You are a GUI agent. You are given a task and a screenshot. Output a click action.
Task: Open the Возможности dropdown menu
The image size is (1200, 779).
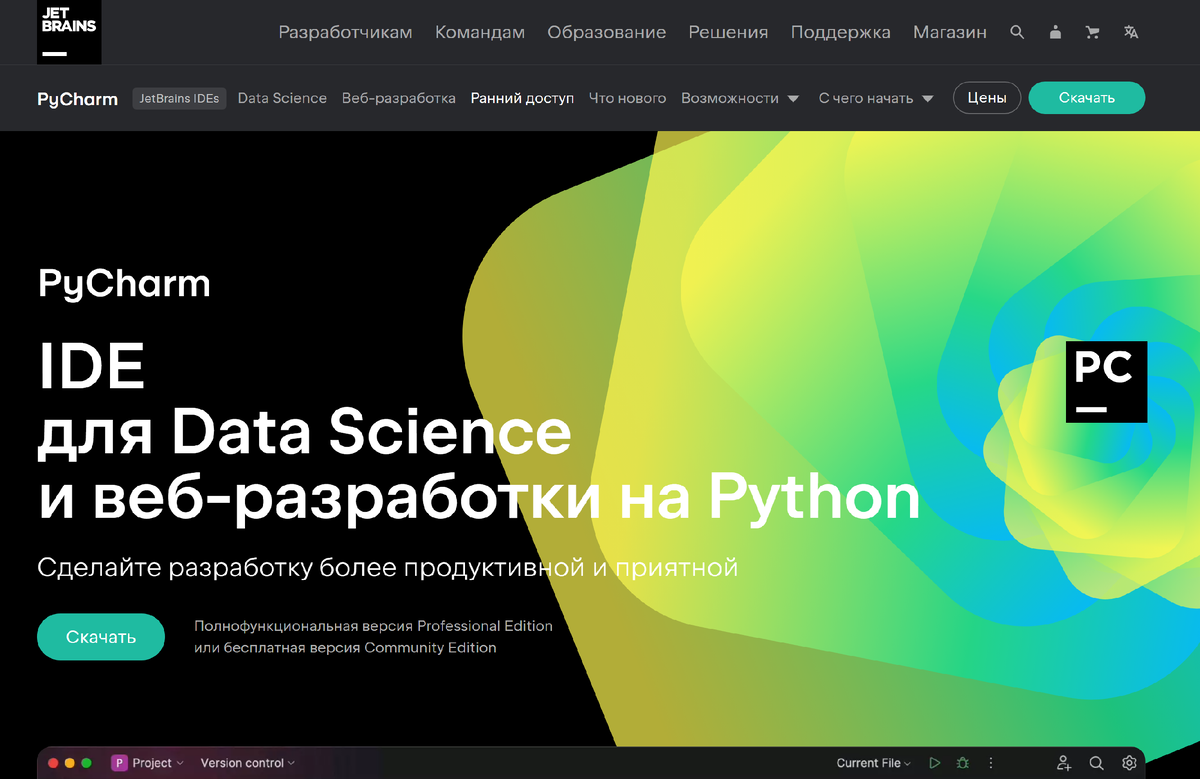(x=740, y=98)
